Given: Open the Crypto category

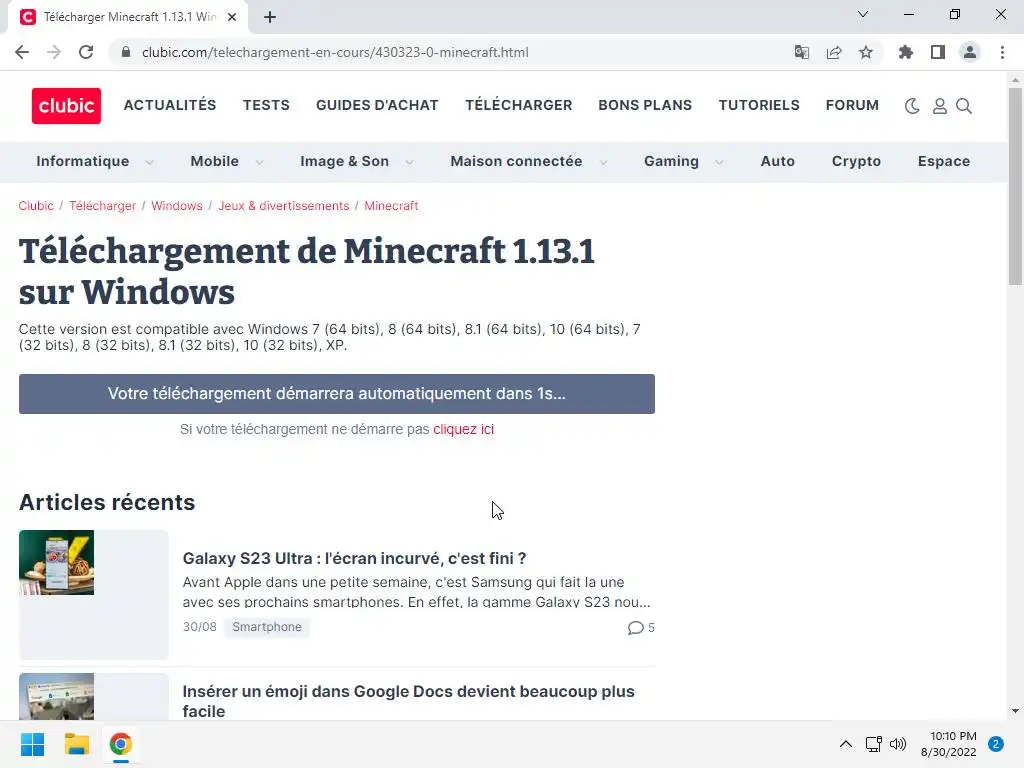Looking at the screenshot, I should [x=856, y=161].
